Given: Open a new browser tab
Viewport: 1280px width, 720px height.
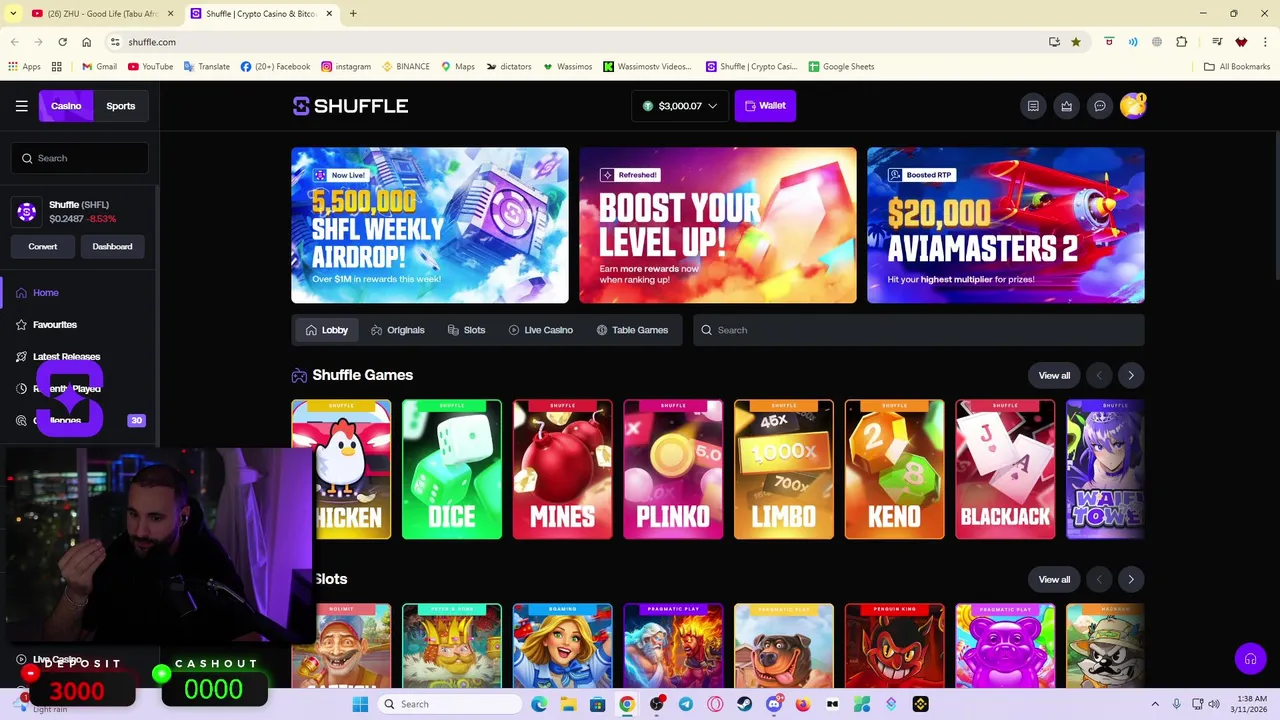Looking at the screenshot, I should click(353, 14).
